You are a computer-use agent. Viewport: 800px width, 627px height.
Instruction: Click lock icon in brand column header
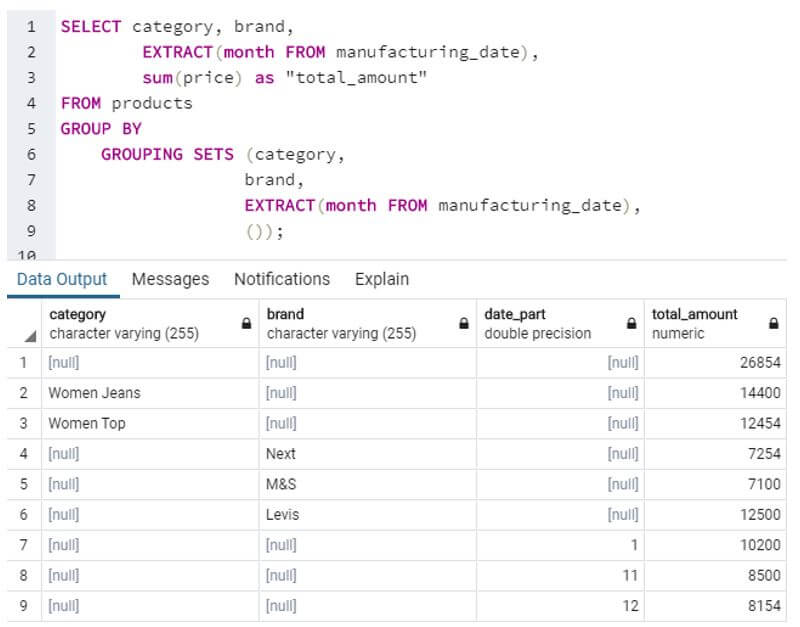(x=464, y=324)
